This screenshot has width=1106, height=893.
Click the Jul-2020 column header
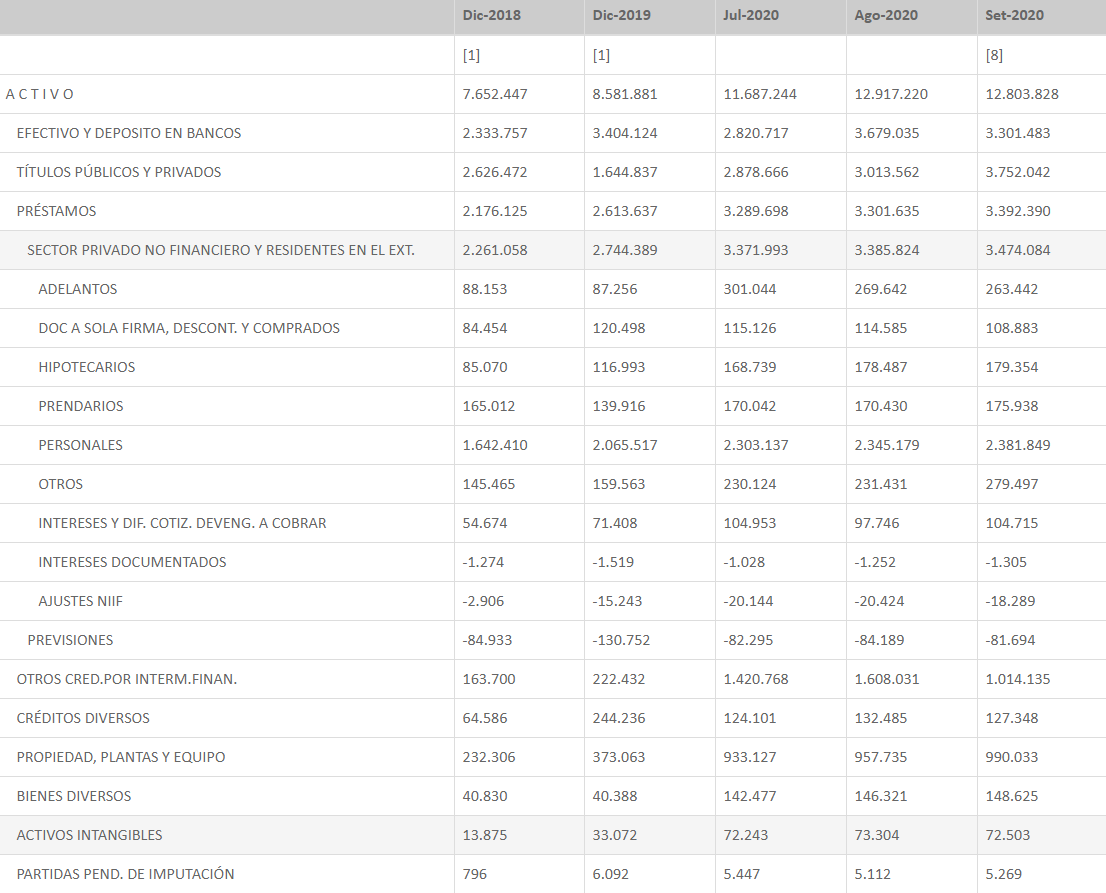coord(751,15)
